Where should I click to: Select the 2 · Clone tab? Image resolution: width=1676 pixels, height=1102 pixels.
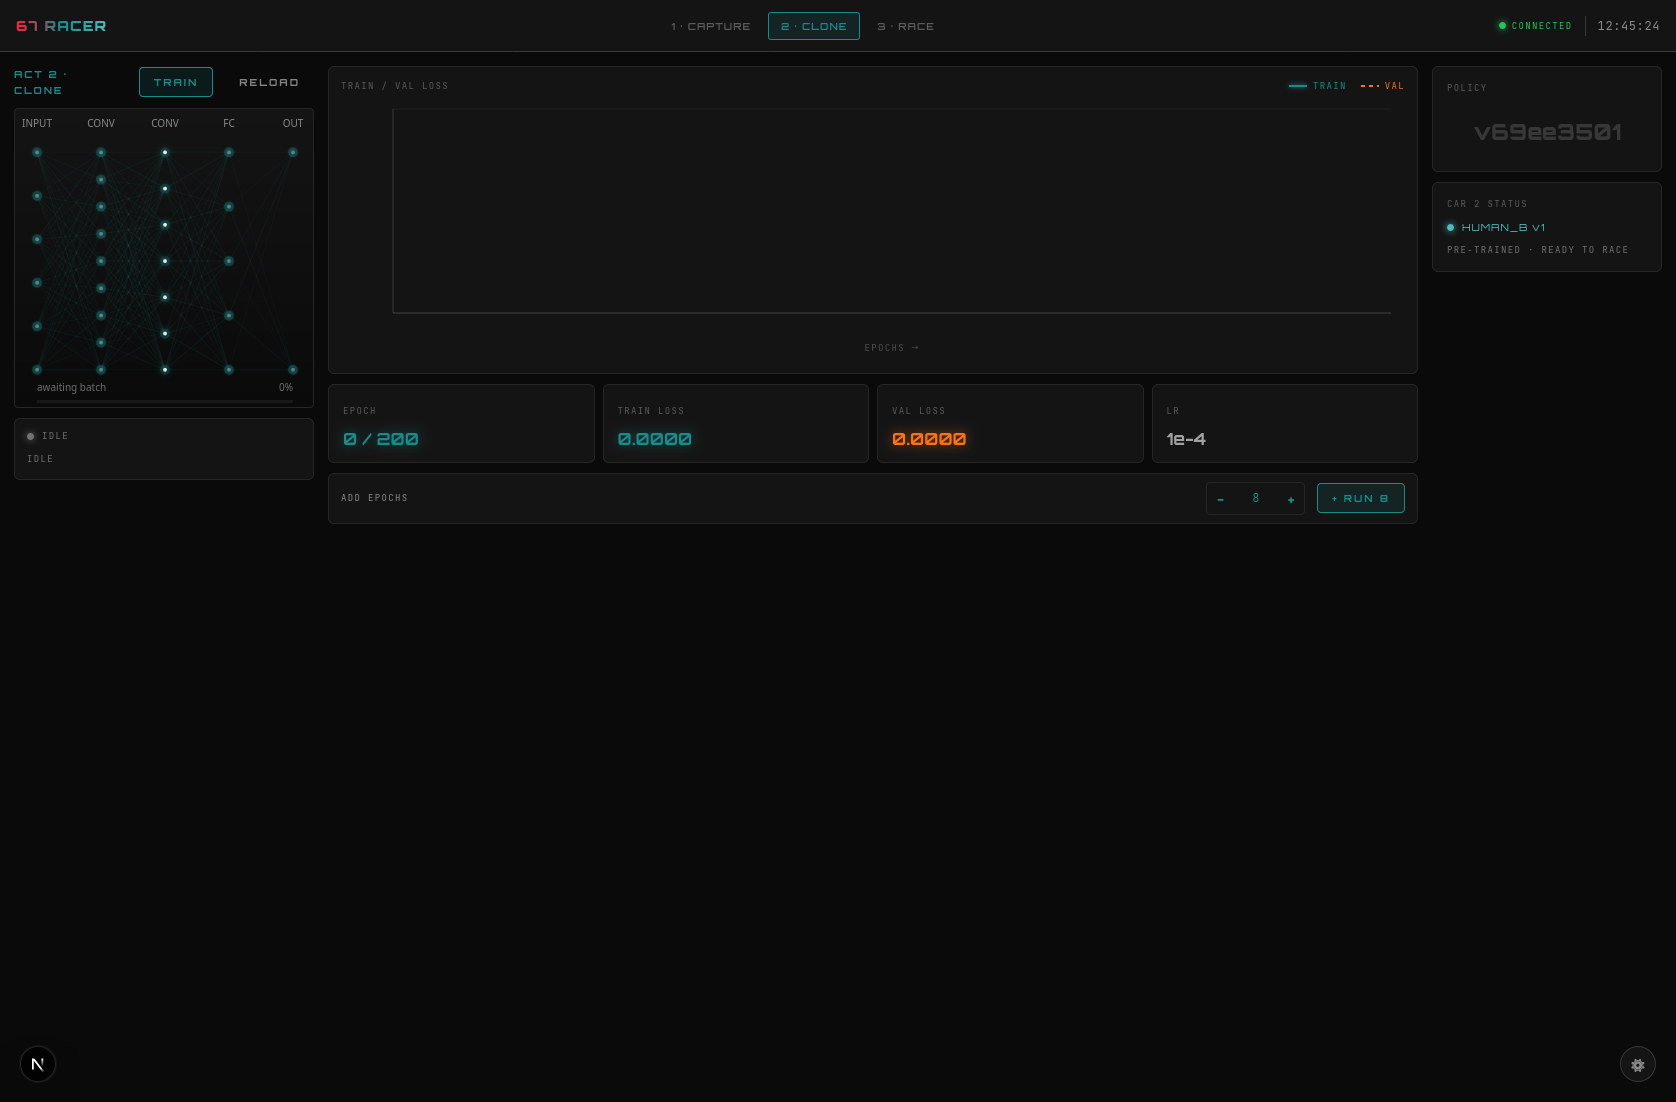[814, 26]
